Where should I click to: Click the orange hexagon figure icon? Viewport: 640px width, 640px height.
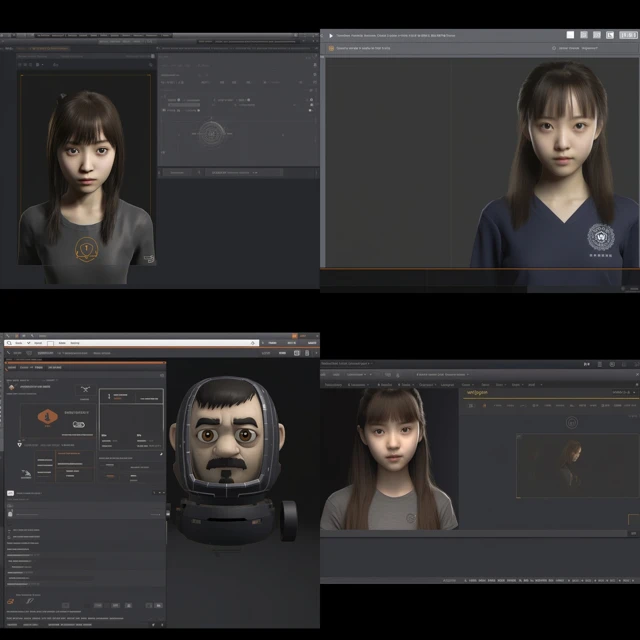47,417
